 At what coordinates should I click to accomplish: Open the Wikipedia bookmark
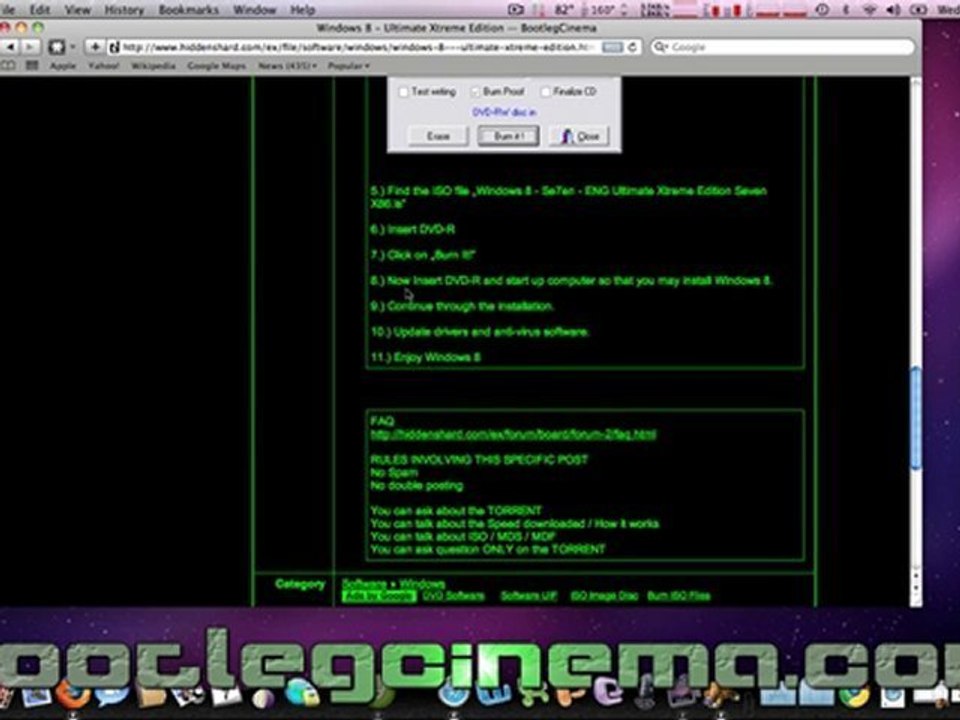pos(153,66)
